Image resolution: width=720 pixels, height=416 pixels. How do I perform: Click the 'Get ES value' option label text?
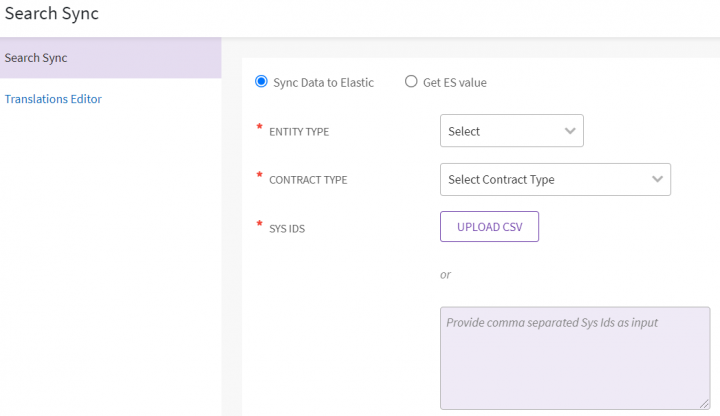tap(455, 82)
